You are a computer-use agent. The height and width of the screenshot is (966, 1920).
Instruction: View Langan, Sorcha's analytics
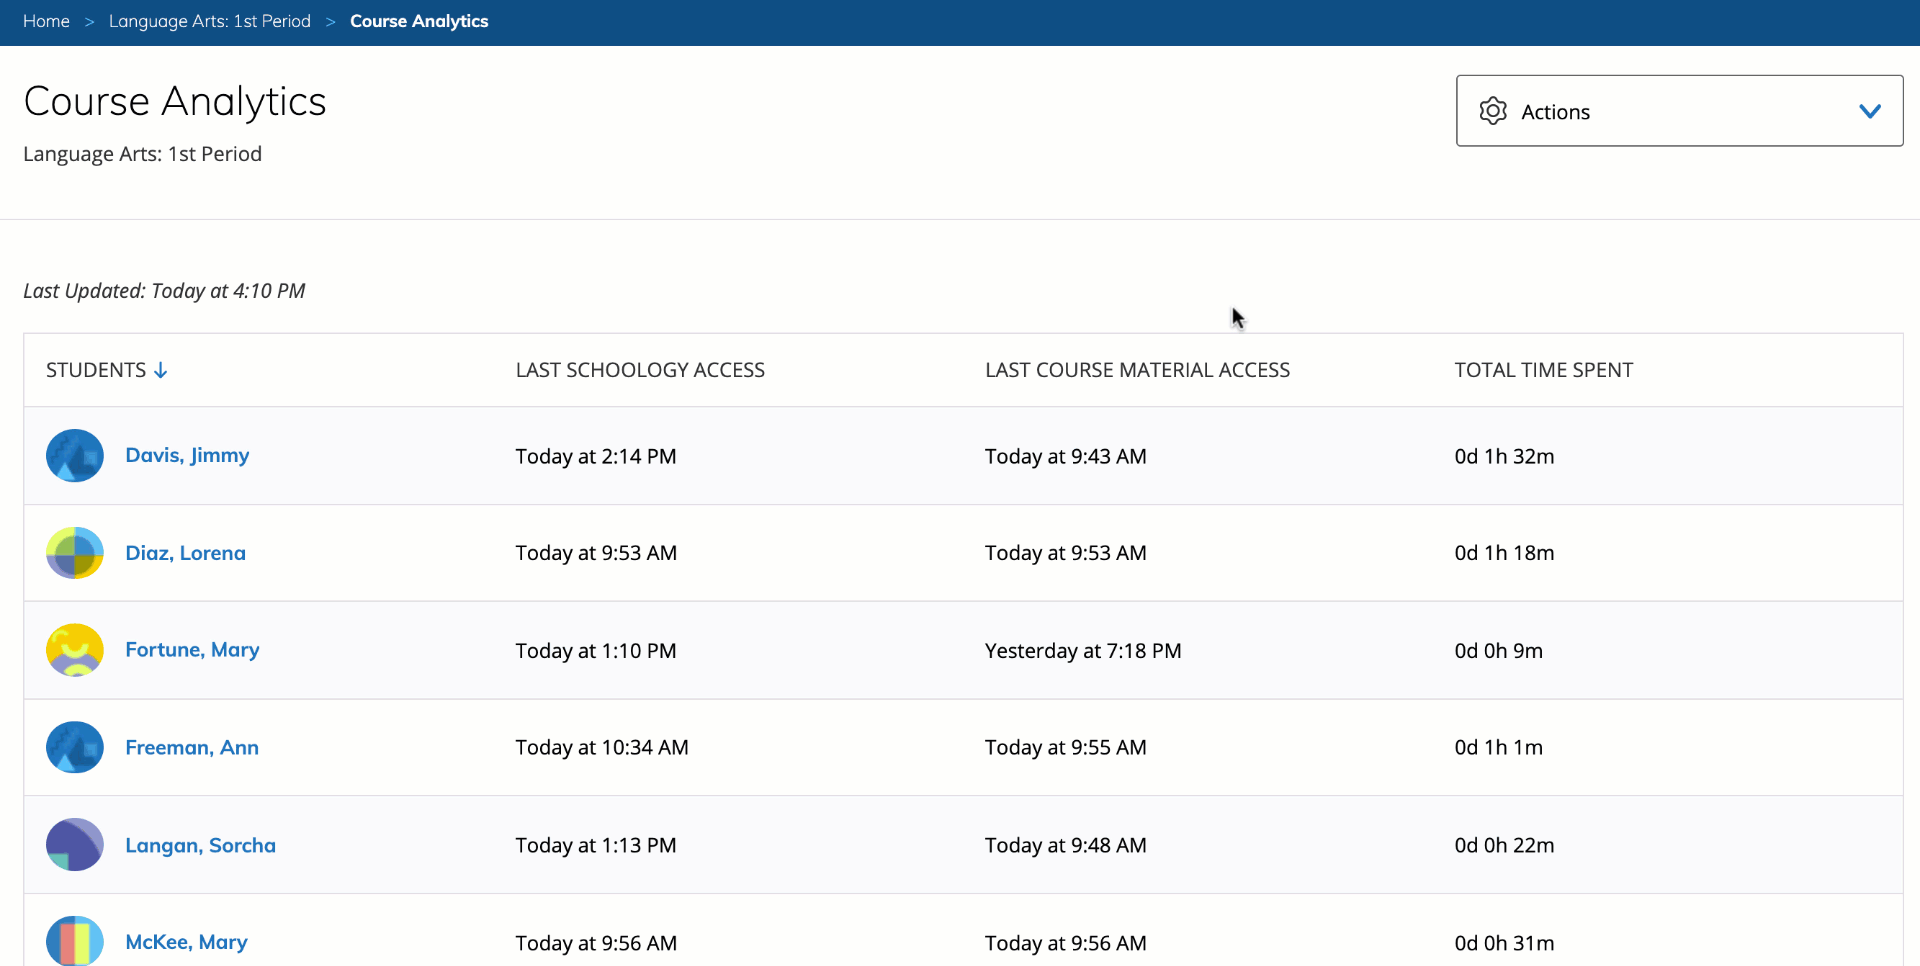[200, 845]
